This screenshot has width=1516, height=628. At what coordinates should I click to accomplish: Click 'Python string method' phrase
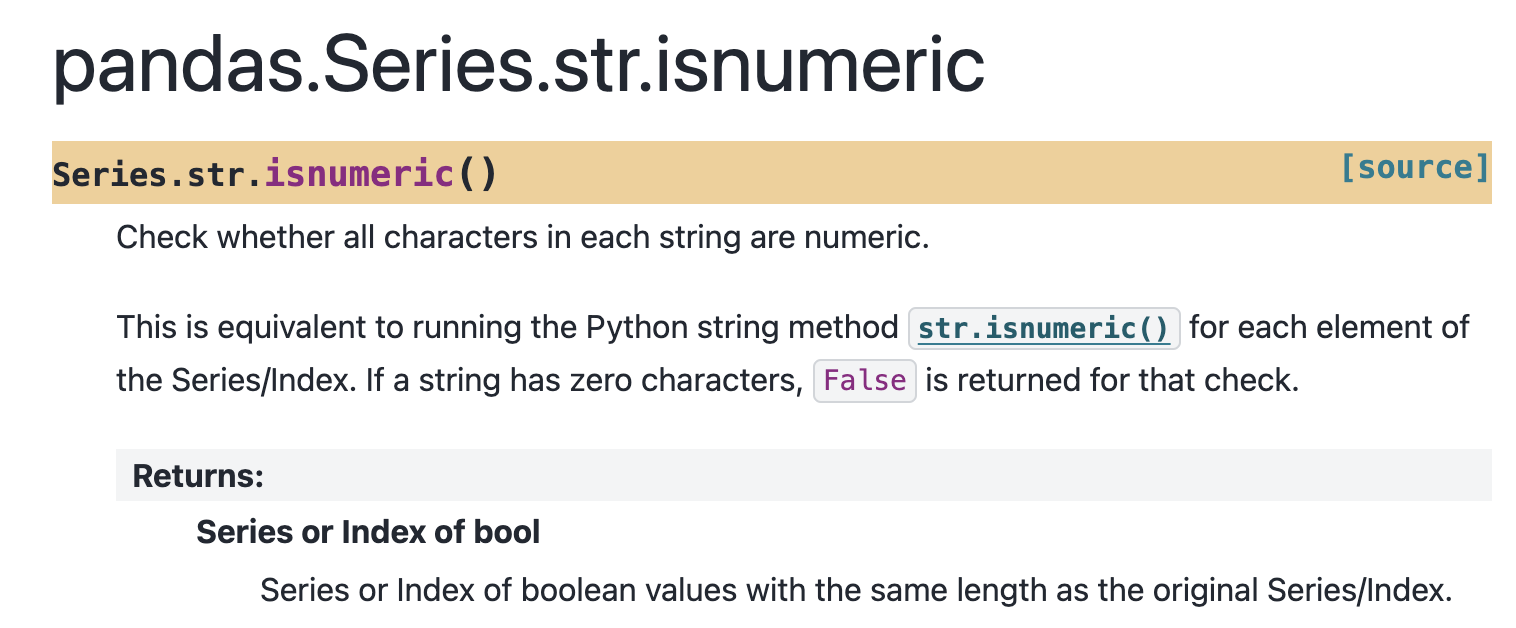[741, 328]
